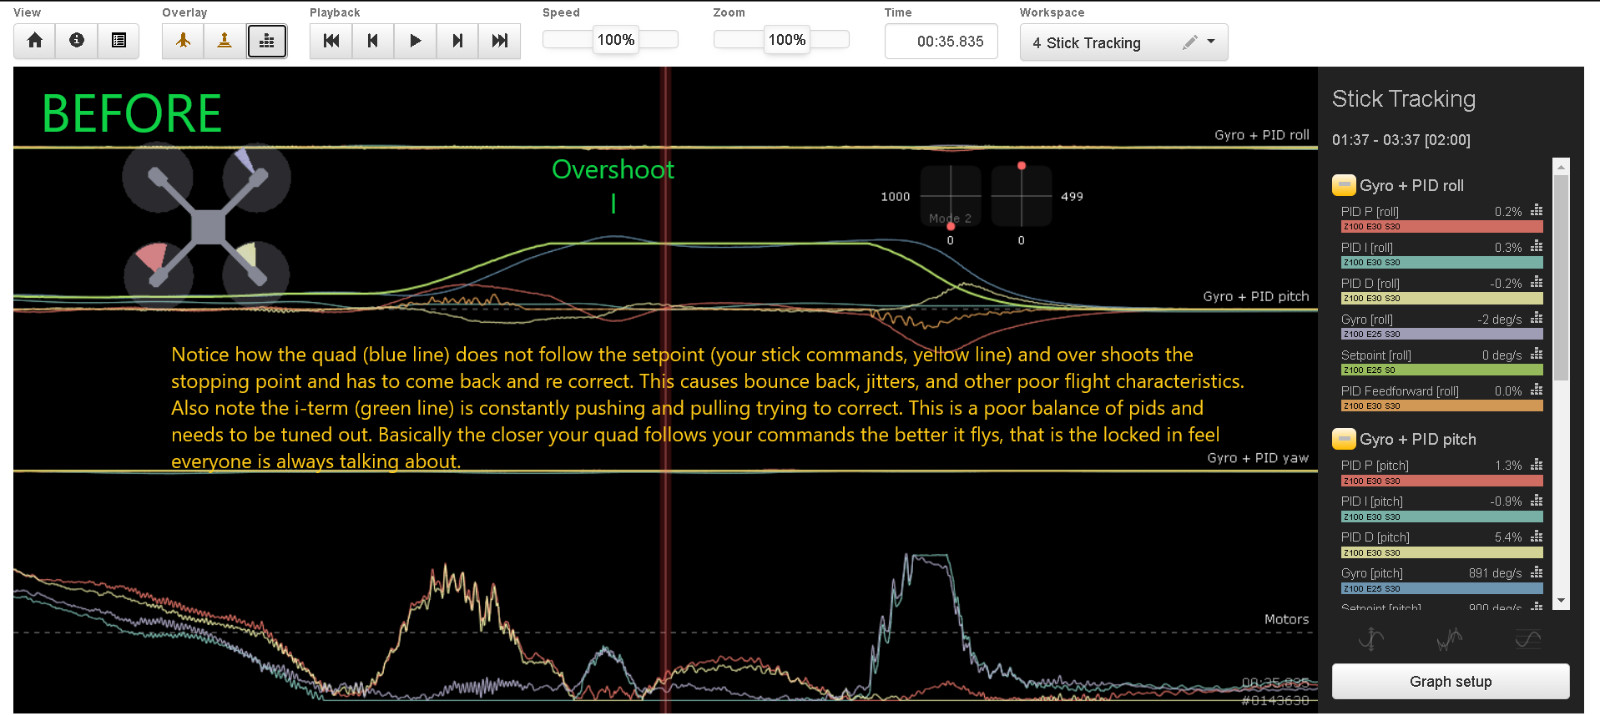Collapse the Gyro + PID pitch group
This screenshot has width=1600, height=715.
1344,439
